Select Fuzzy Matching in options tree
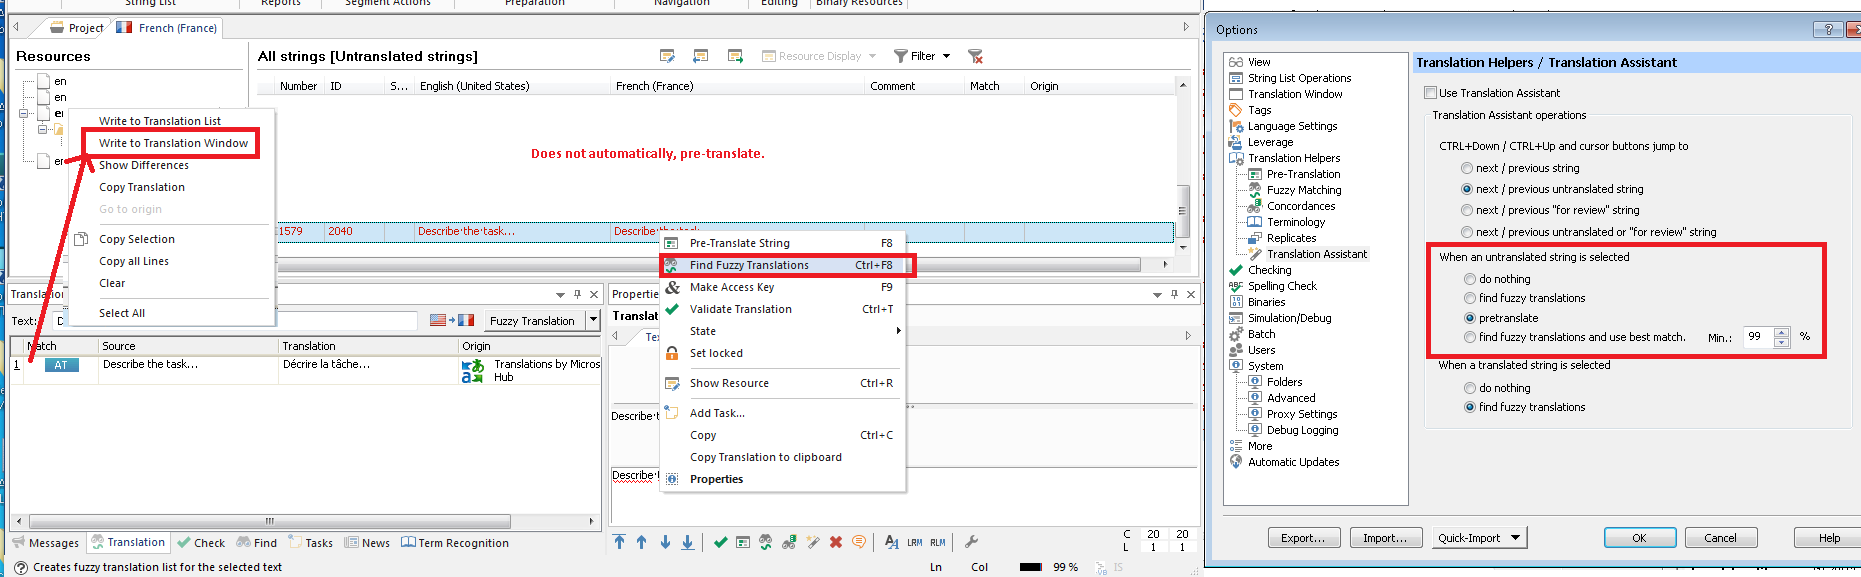 coord(1304,190)
